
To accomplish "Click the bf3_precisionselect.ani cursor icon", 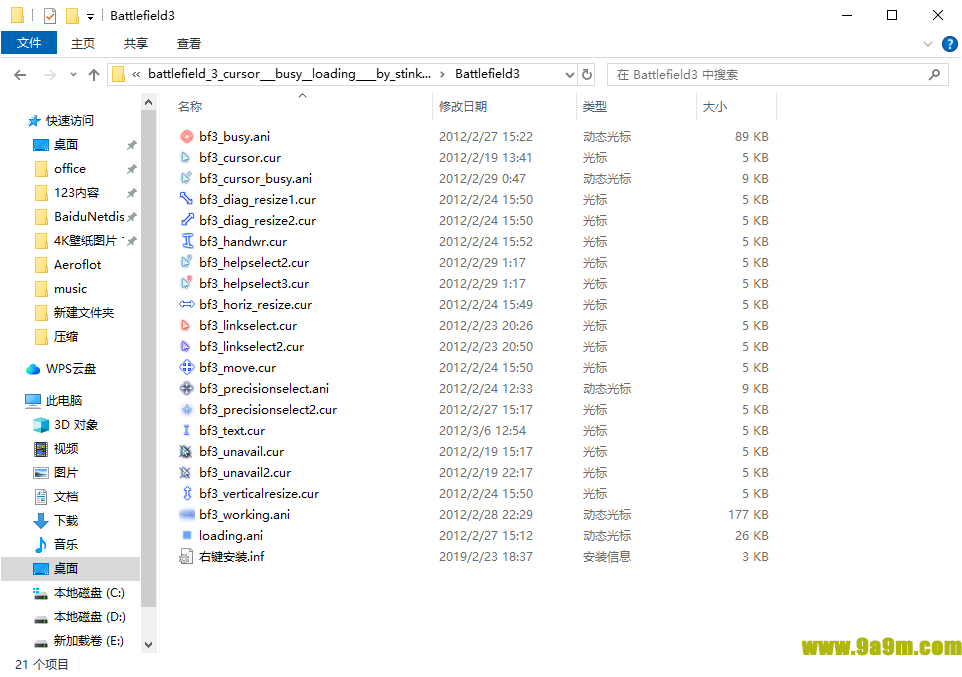I will click(187, 389).
